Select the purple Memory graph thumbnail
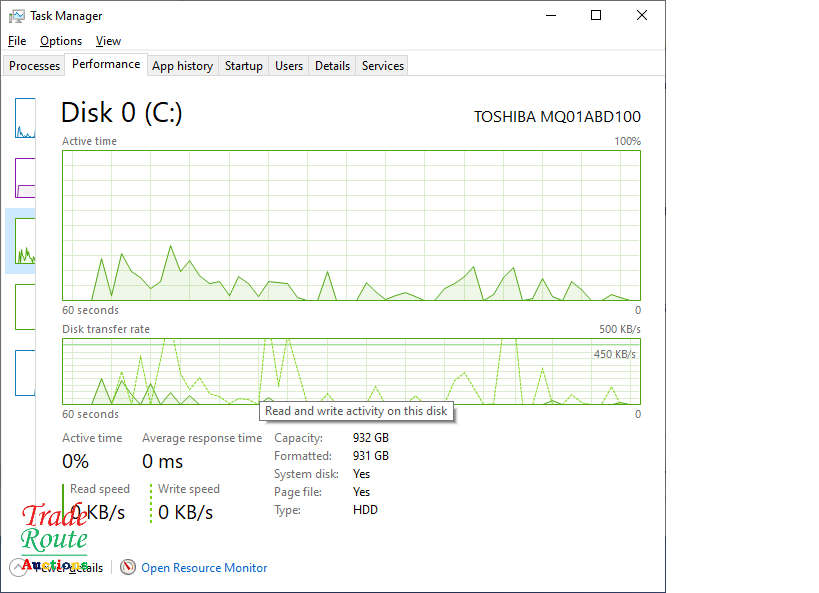This screenshot has height=593, width=819. tap(25, 177)
